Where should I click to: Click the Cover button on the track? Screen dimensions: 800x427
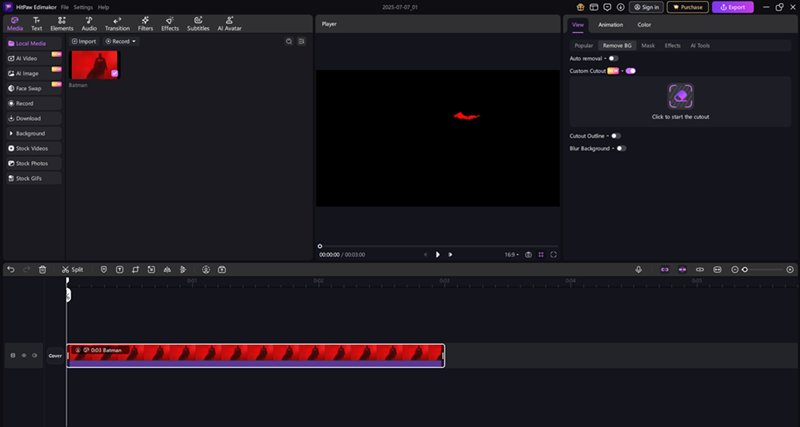pyautogui.click(x=55, y=356)
